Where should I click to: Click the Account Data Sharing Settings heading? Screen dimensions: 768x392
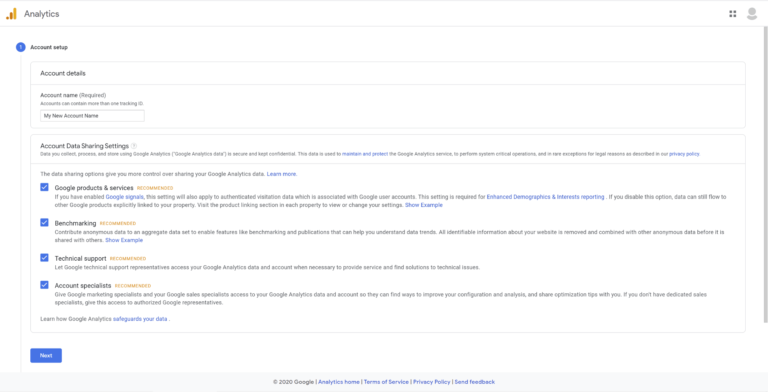coord(84,146)
